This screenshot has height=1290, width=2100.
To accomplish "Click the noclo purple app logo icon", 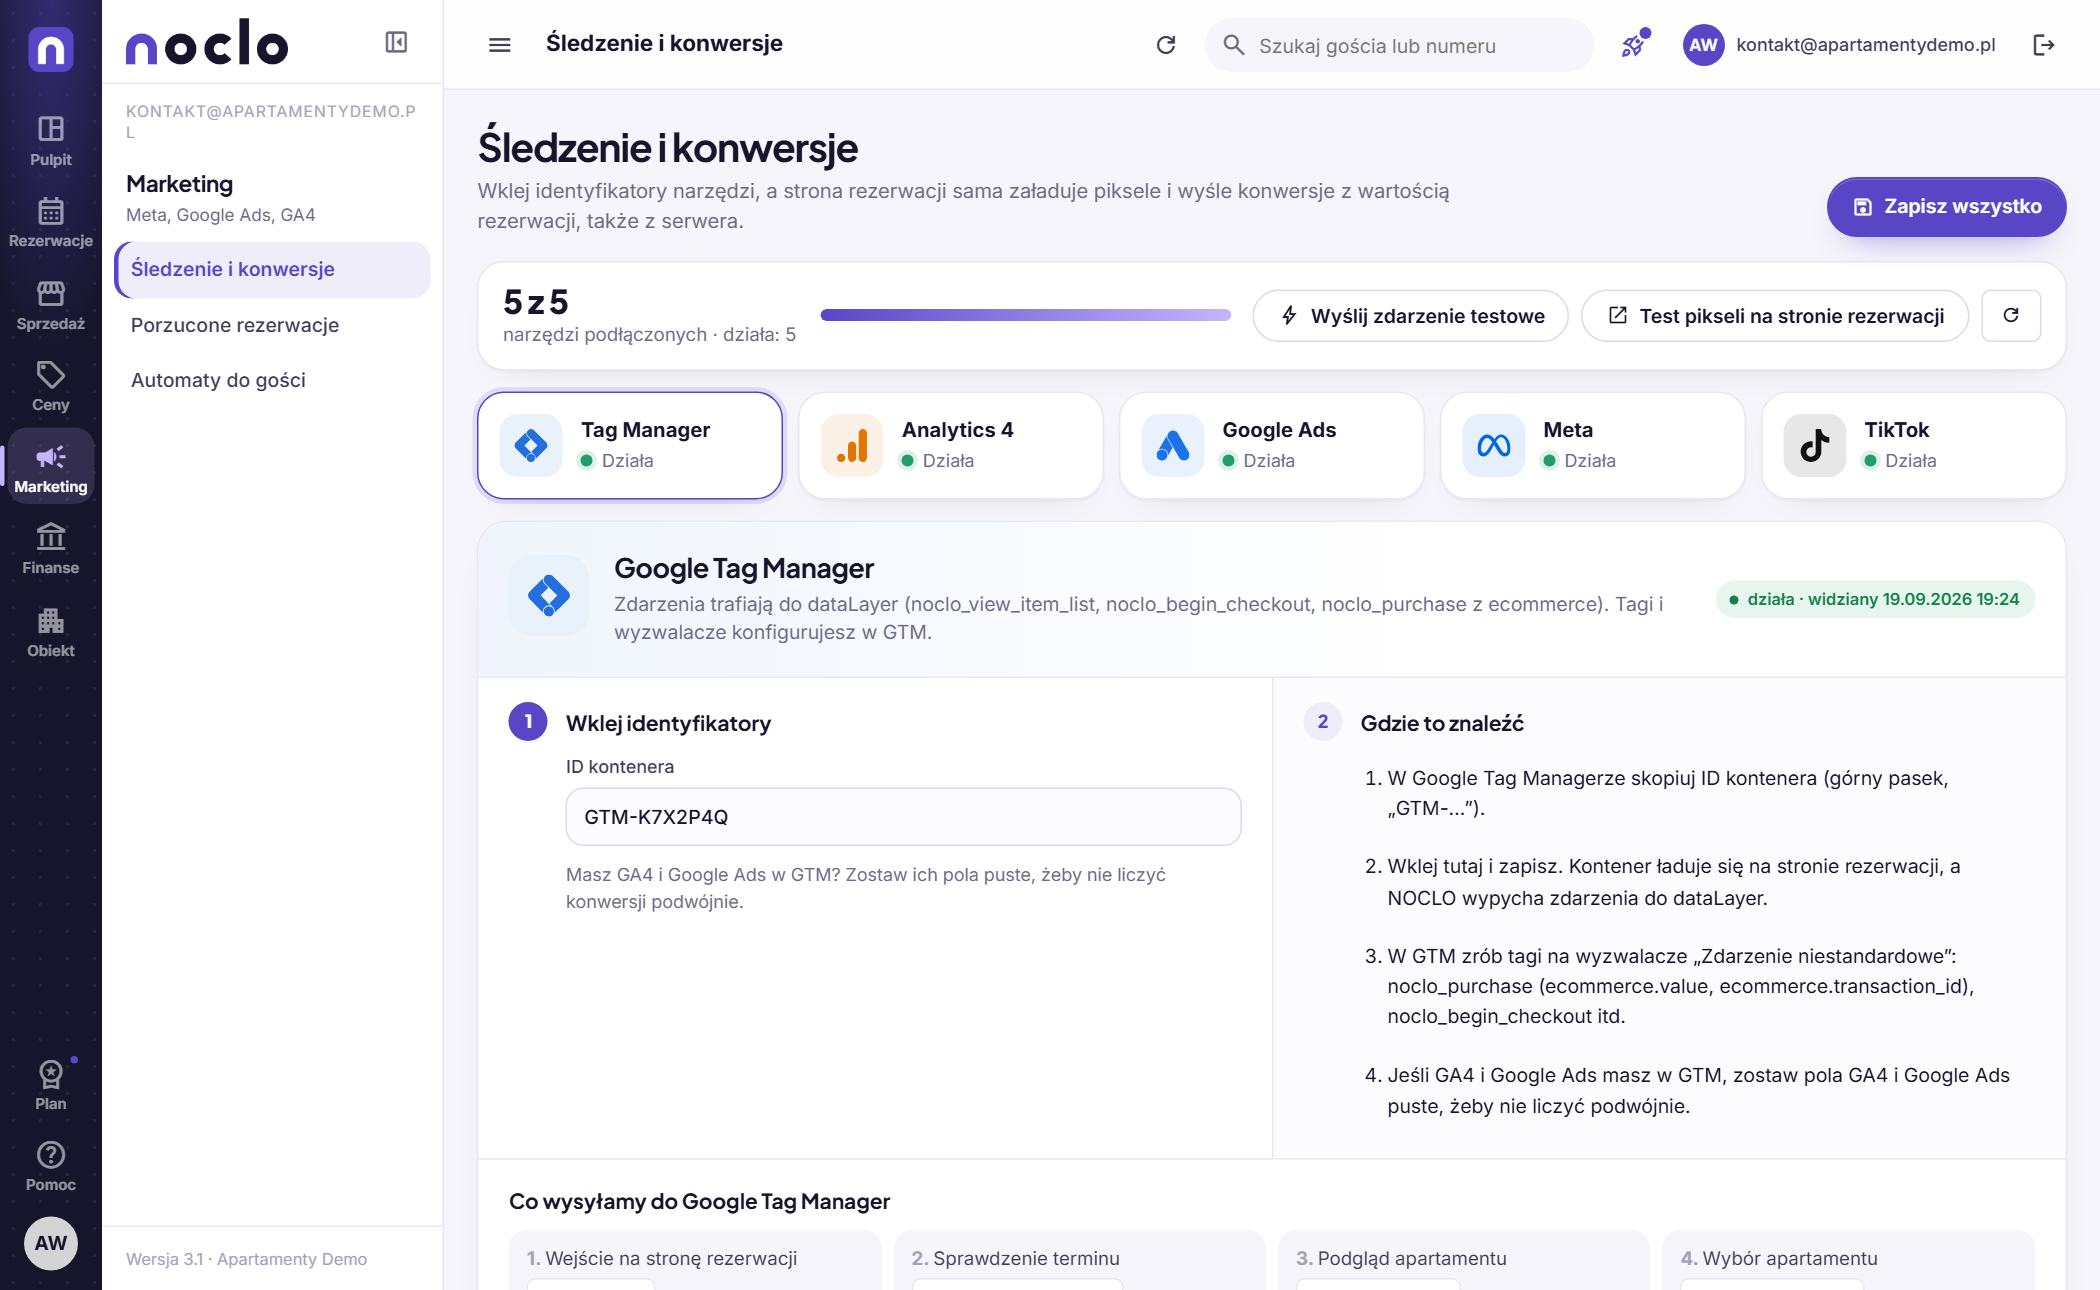I will click(x=51, y=49).
